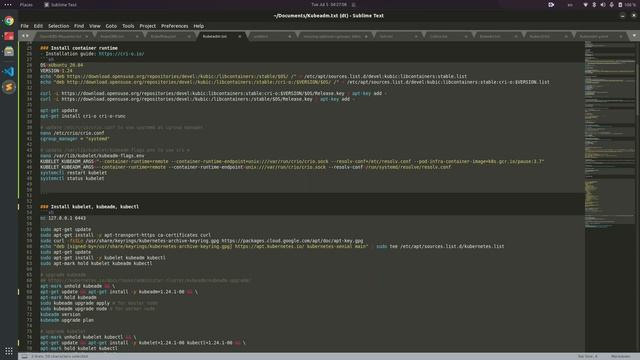Click the https://apt.kubernetes.io/ URL
This screenshot has height=360, width=640.
click(x=269, y=247)
